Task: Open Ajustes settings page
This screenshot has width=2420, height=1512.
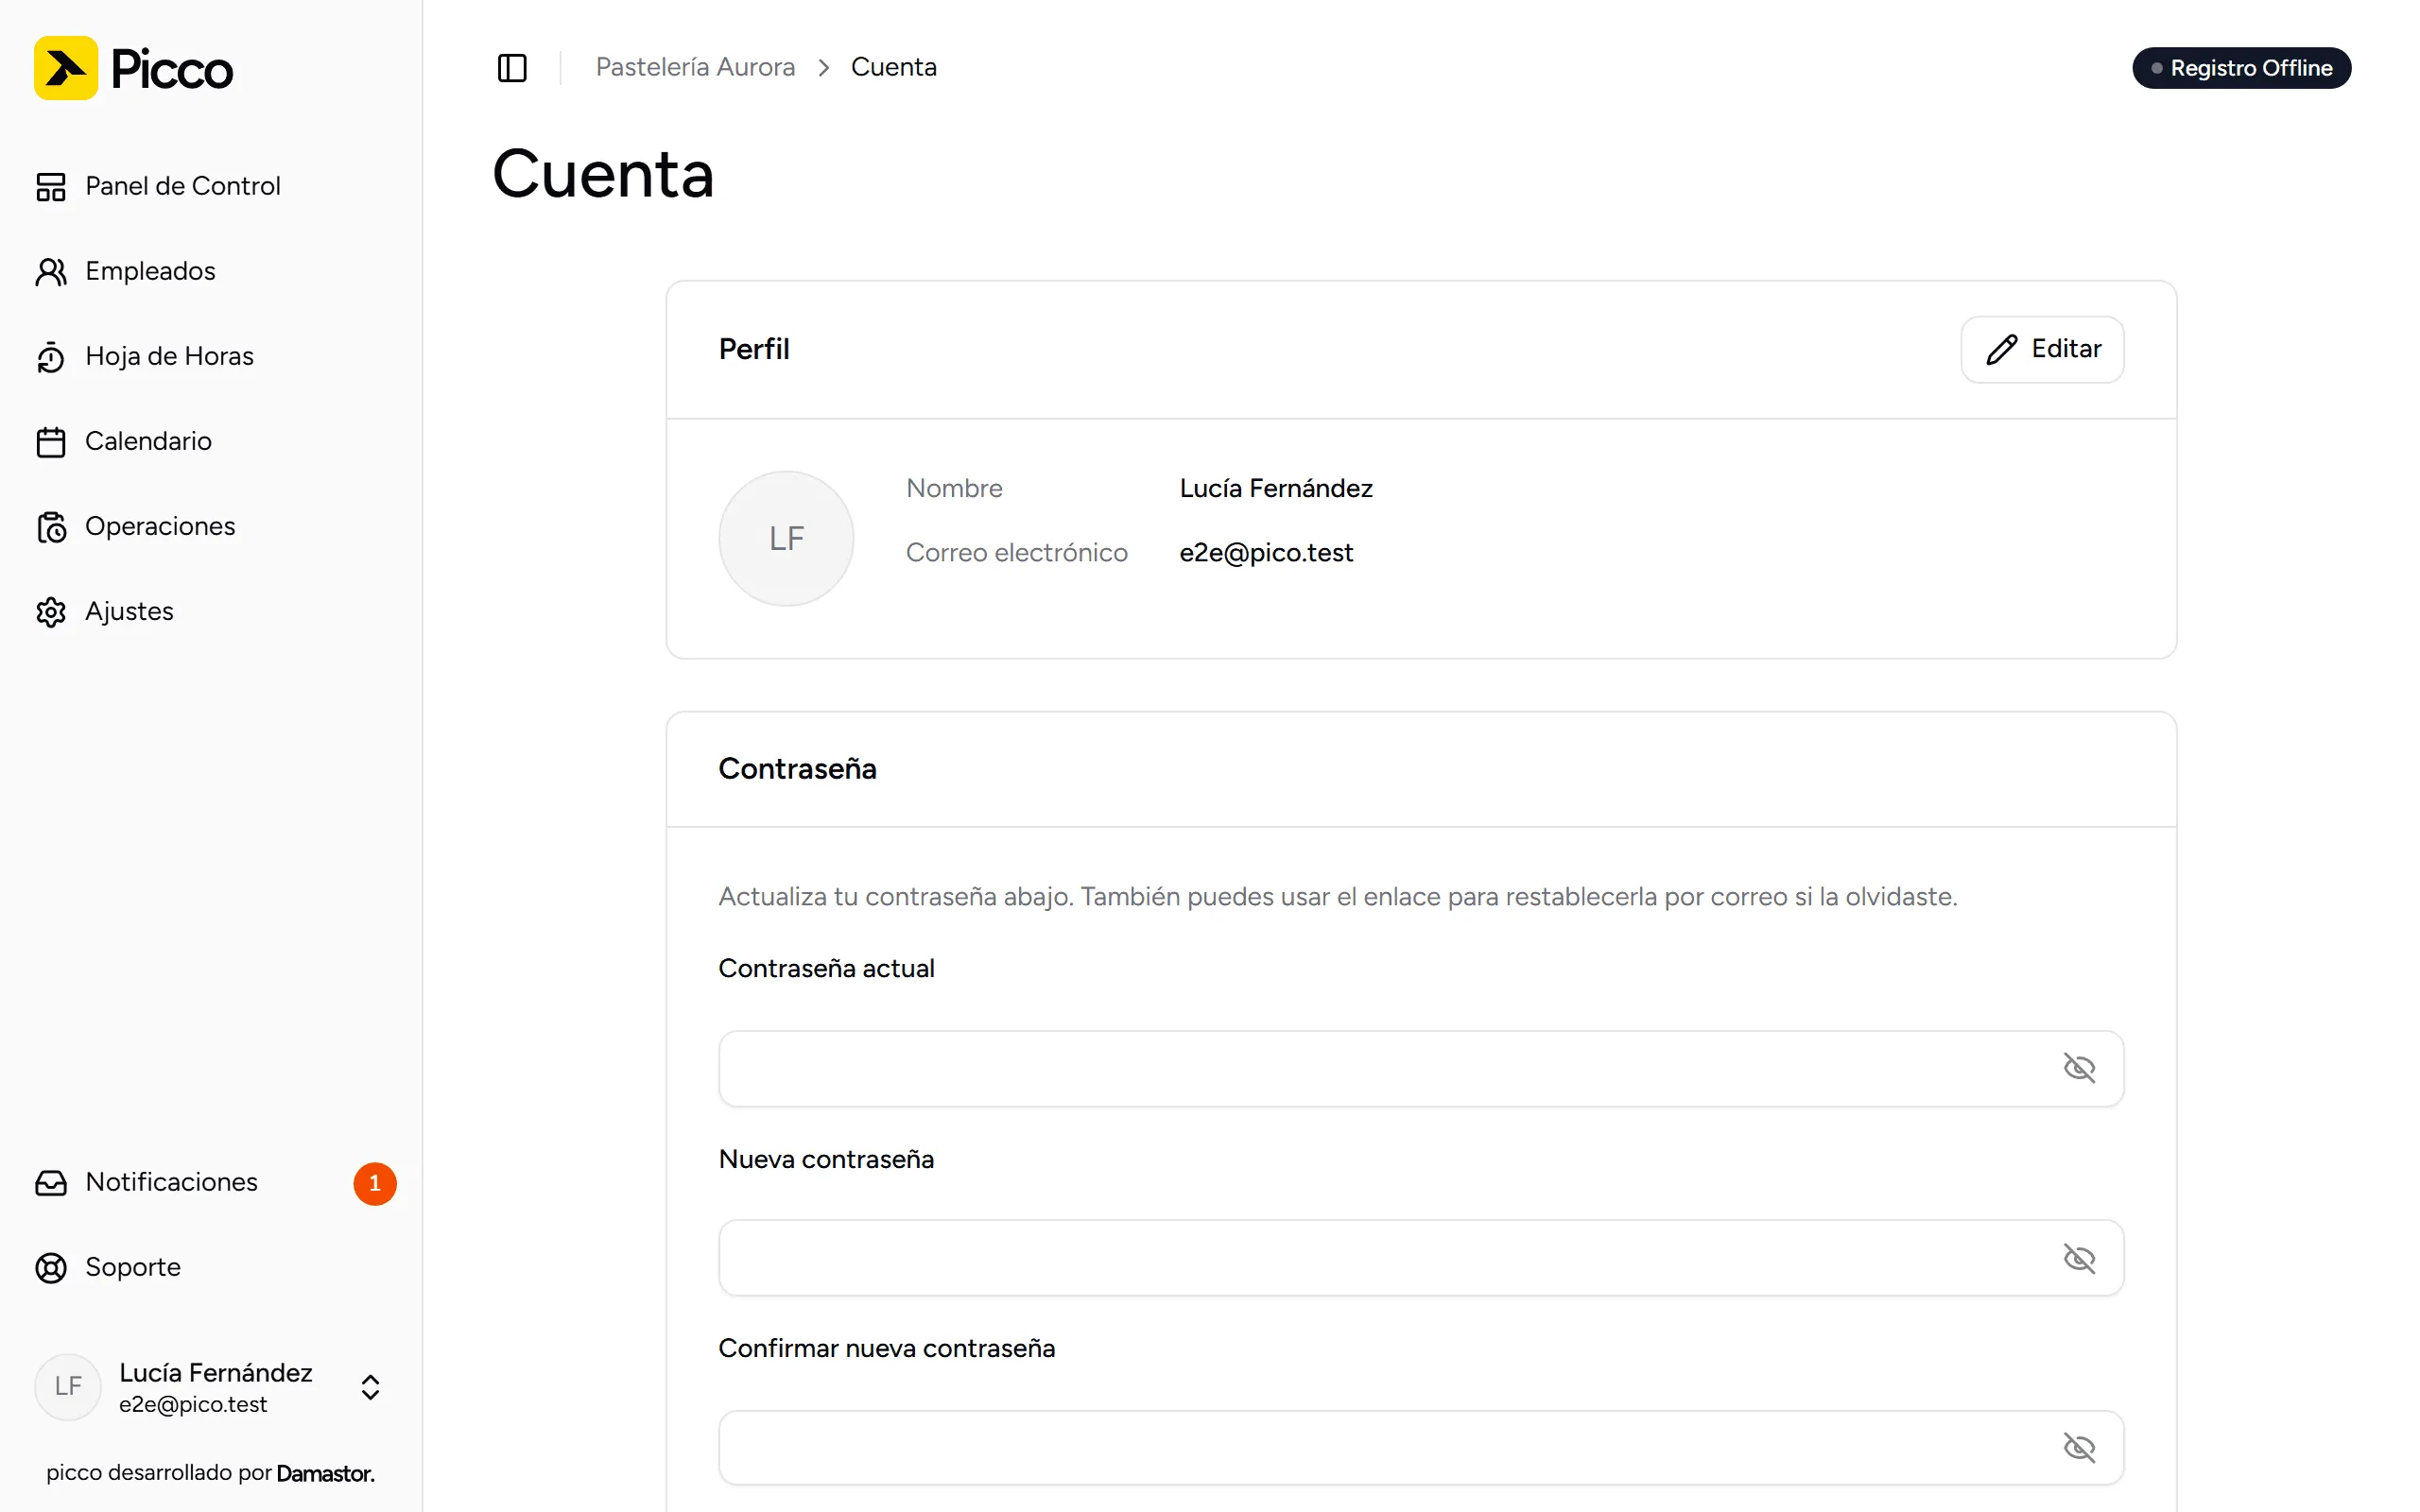Action: pos(211,611)
